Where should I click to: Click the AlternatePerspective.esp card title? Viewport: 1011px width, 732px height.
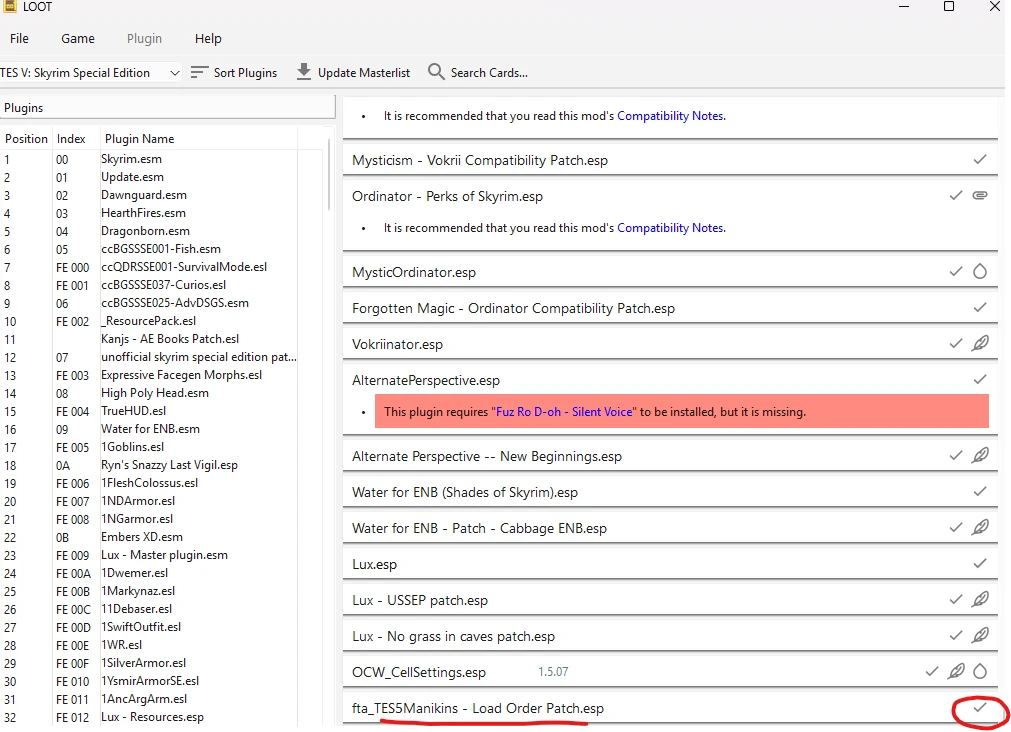(426, 381)
